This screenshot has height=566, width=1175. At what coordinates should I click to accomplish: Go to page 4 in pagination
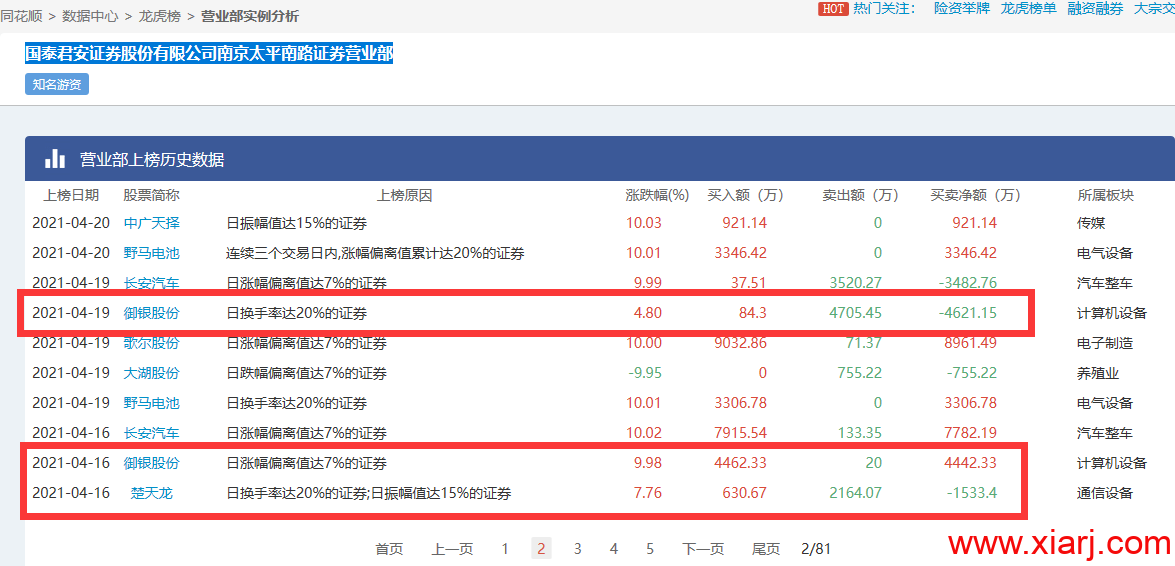click(x=614, y=549)
